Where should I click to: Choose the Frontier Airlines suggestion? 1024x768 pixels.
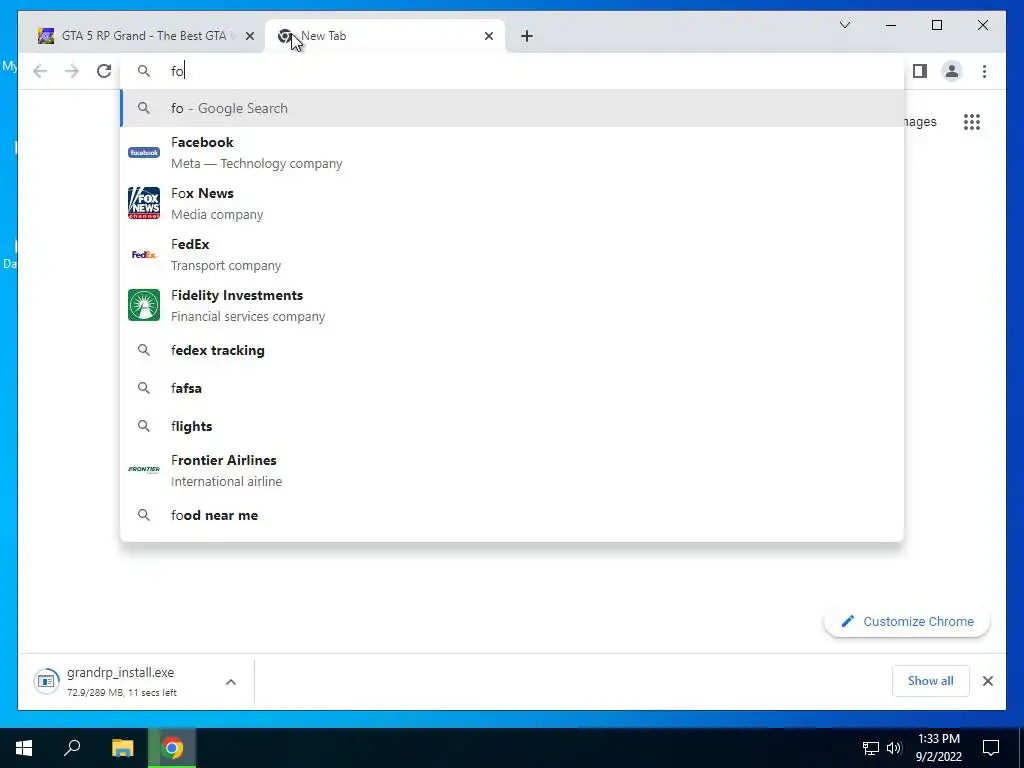click(512, 470)
